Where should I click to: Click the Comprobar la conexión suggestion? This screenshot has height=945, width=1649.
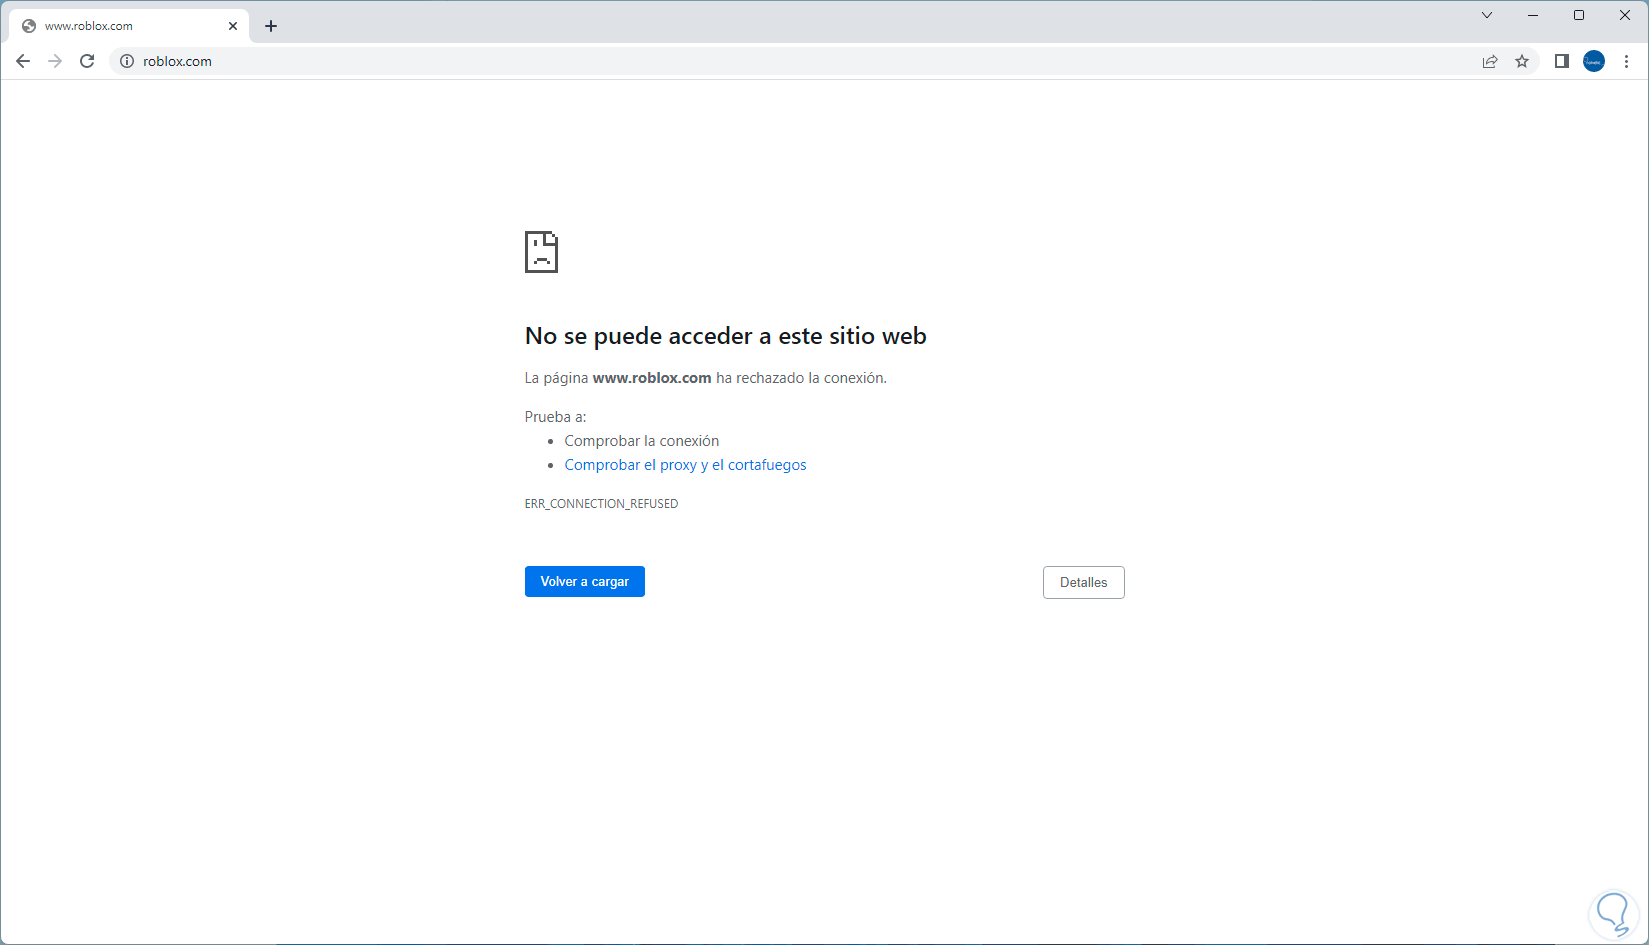pos(642,441)
